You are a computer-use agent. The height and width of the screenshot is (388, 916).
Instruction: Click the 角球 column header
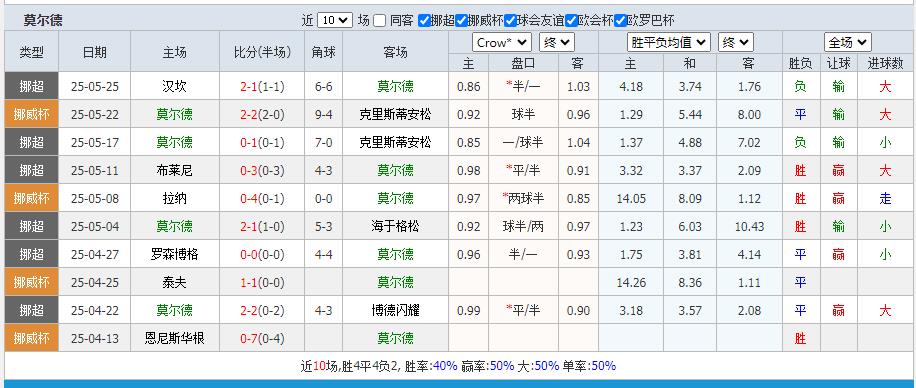pyautogui.click(x=324, y=52)
